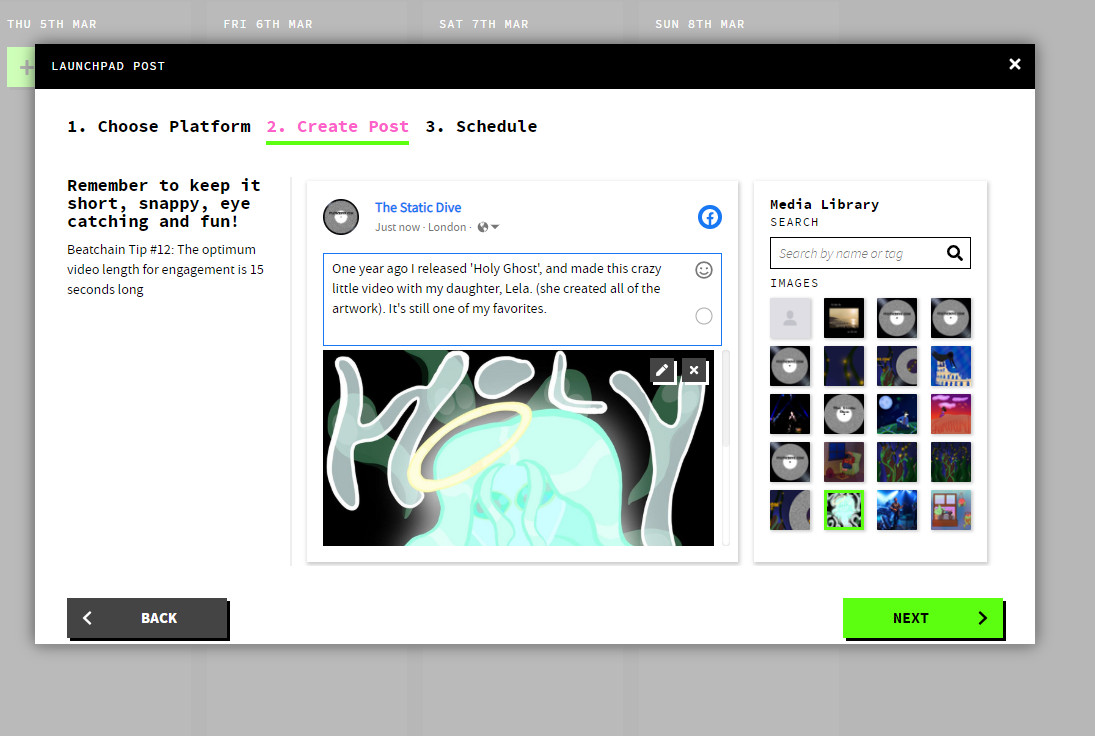The height and width of the screenshot is (736, 1095).
Task: Select the grey placeholder person thumbnail
Action: [x=790, y=318]
